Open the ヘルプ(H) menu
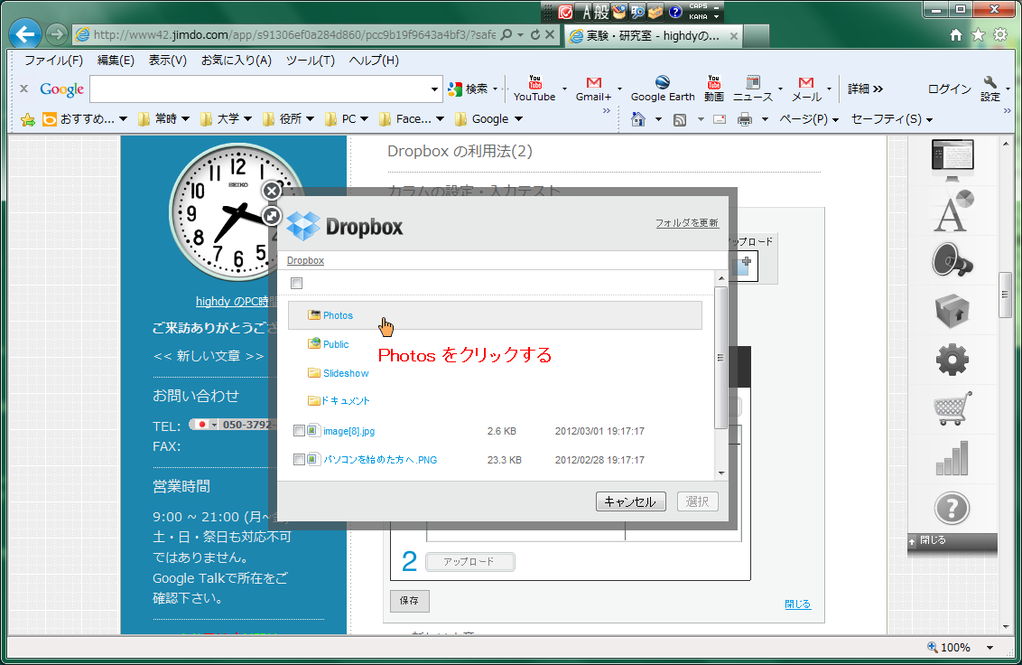1022x665 pixels. pos(373,61)
